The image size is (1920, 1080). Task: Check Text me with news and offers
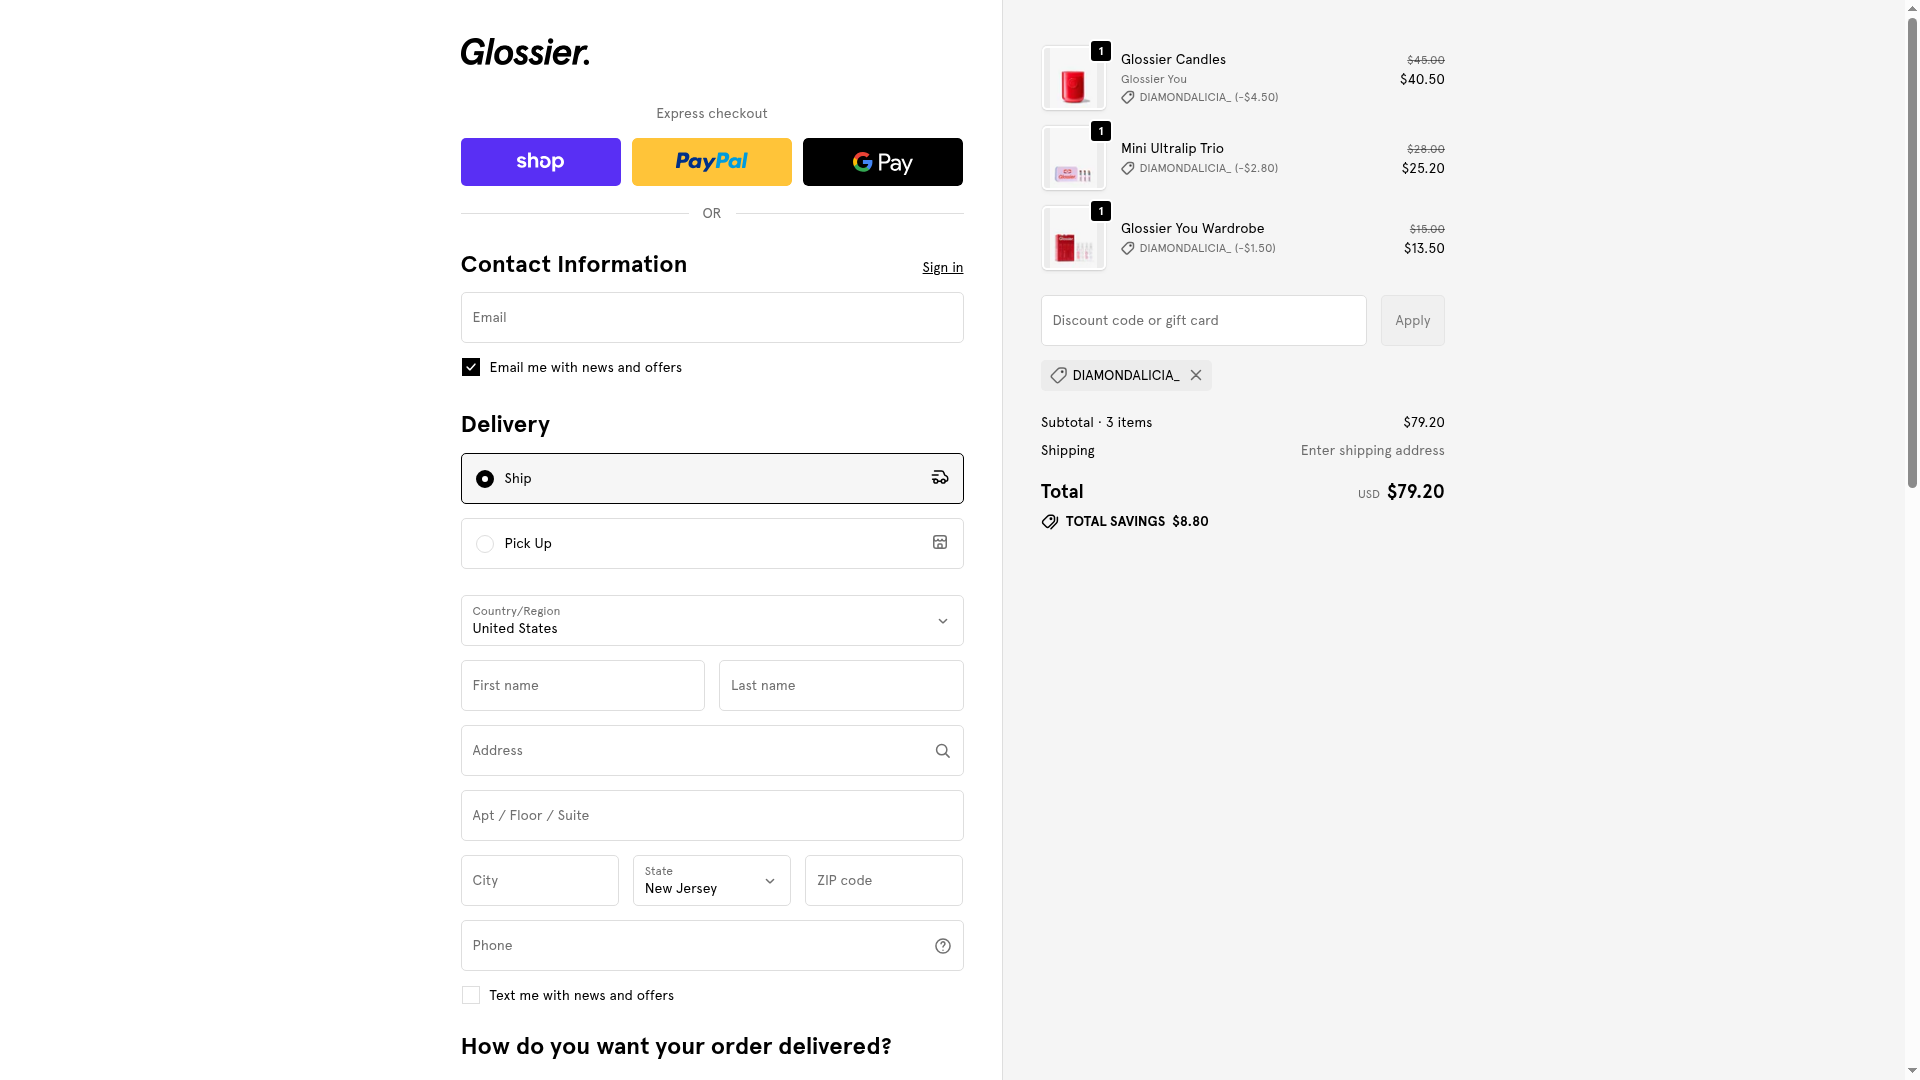pos(471,995)
